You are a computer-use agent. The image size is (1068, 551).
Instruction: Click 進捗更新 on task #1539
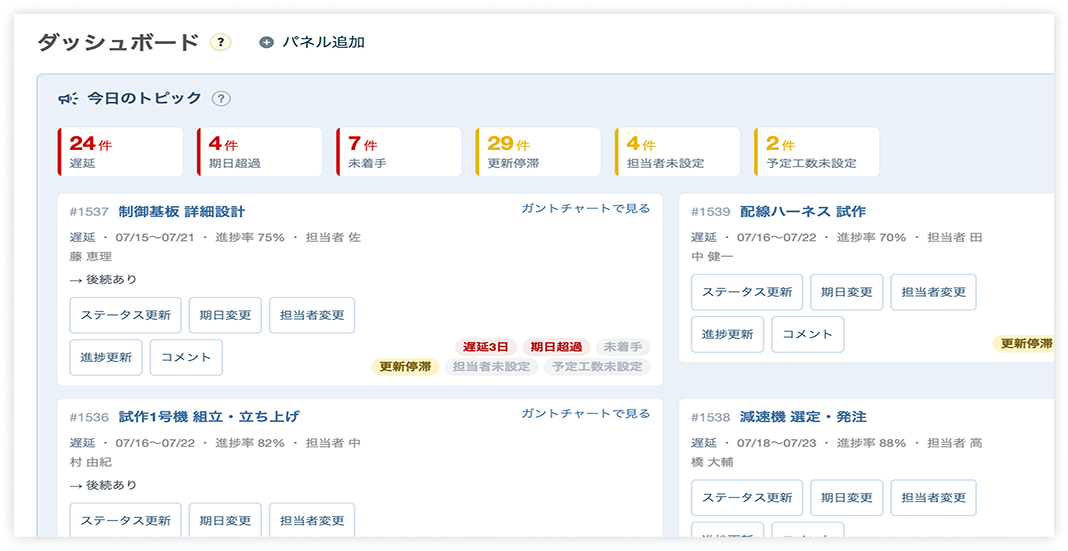coord(727,334)
